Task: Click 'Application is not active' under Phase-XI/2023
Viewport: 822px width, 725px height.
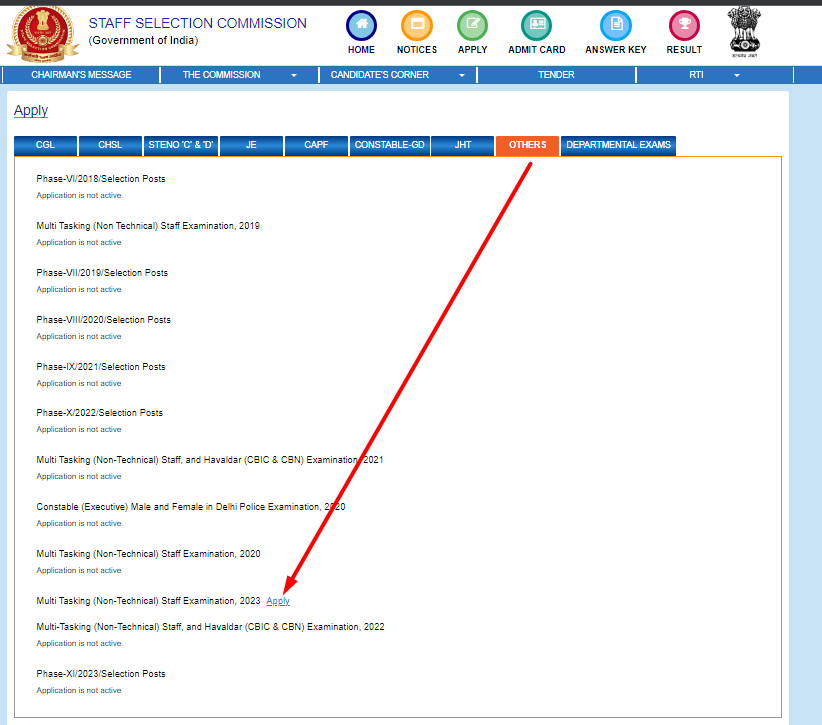Action: 79,690
